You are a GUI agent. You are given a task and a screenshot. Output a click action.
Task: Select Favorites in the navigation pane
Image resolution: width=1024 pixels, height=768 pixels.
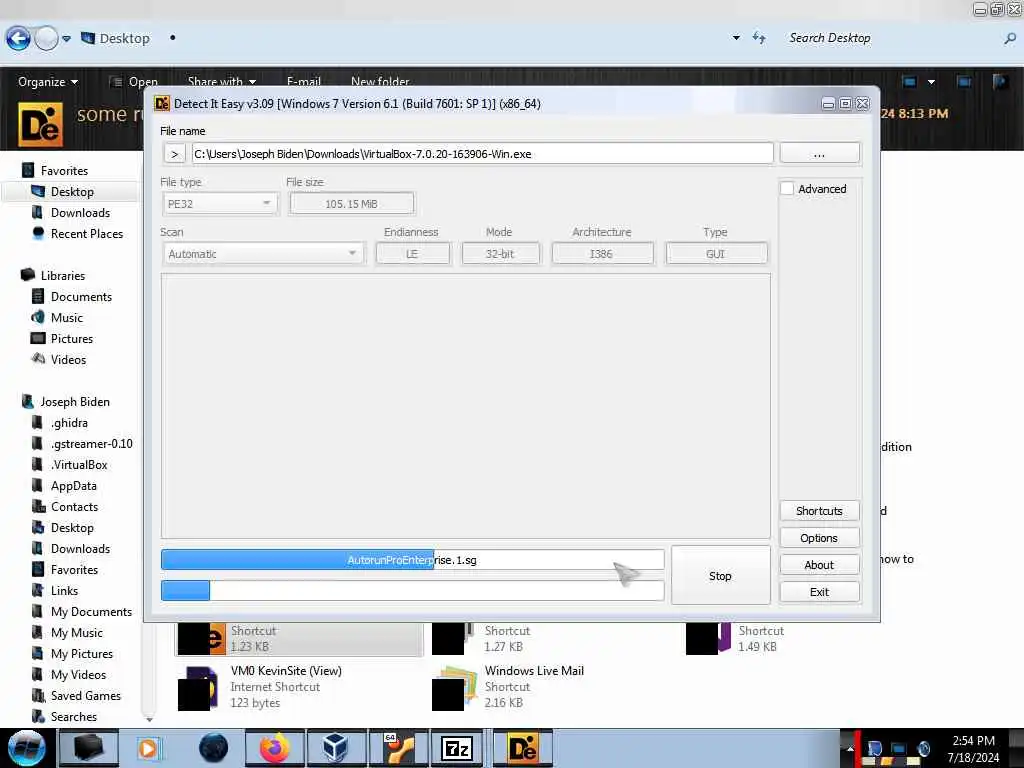tap(64, 170)
